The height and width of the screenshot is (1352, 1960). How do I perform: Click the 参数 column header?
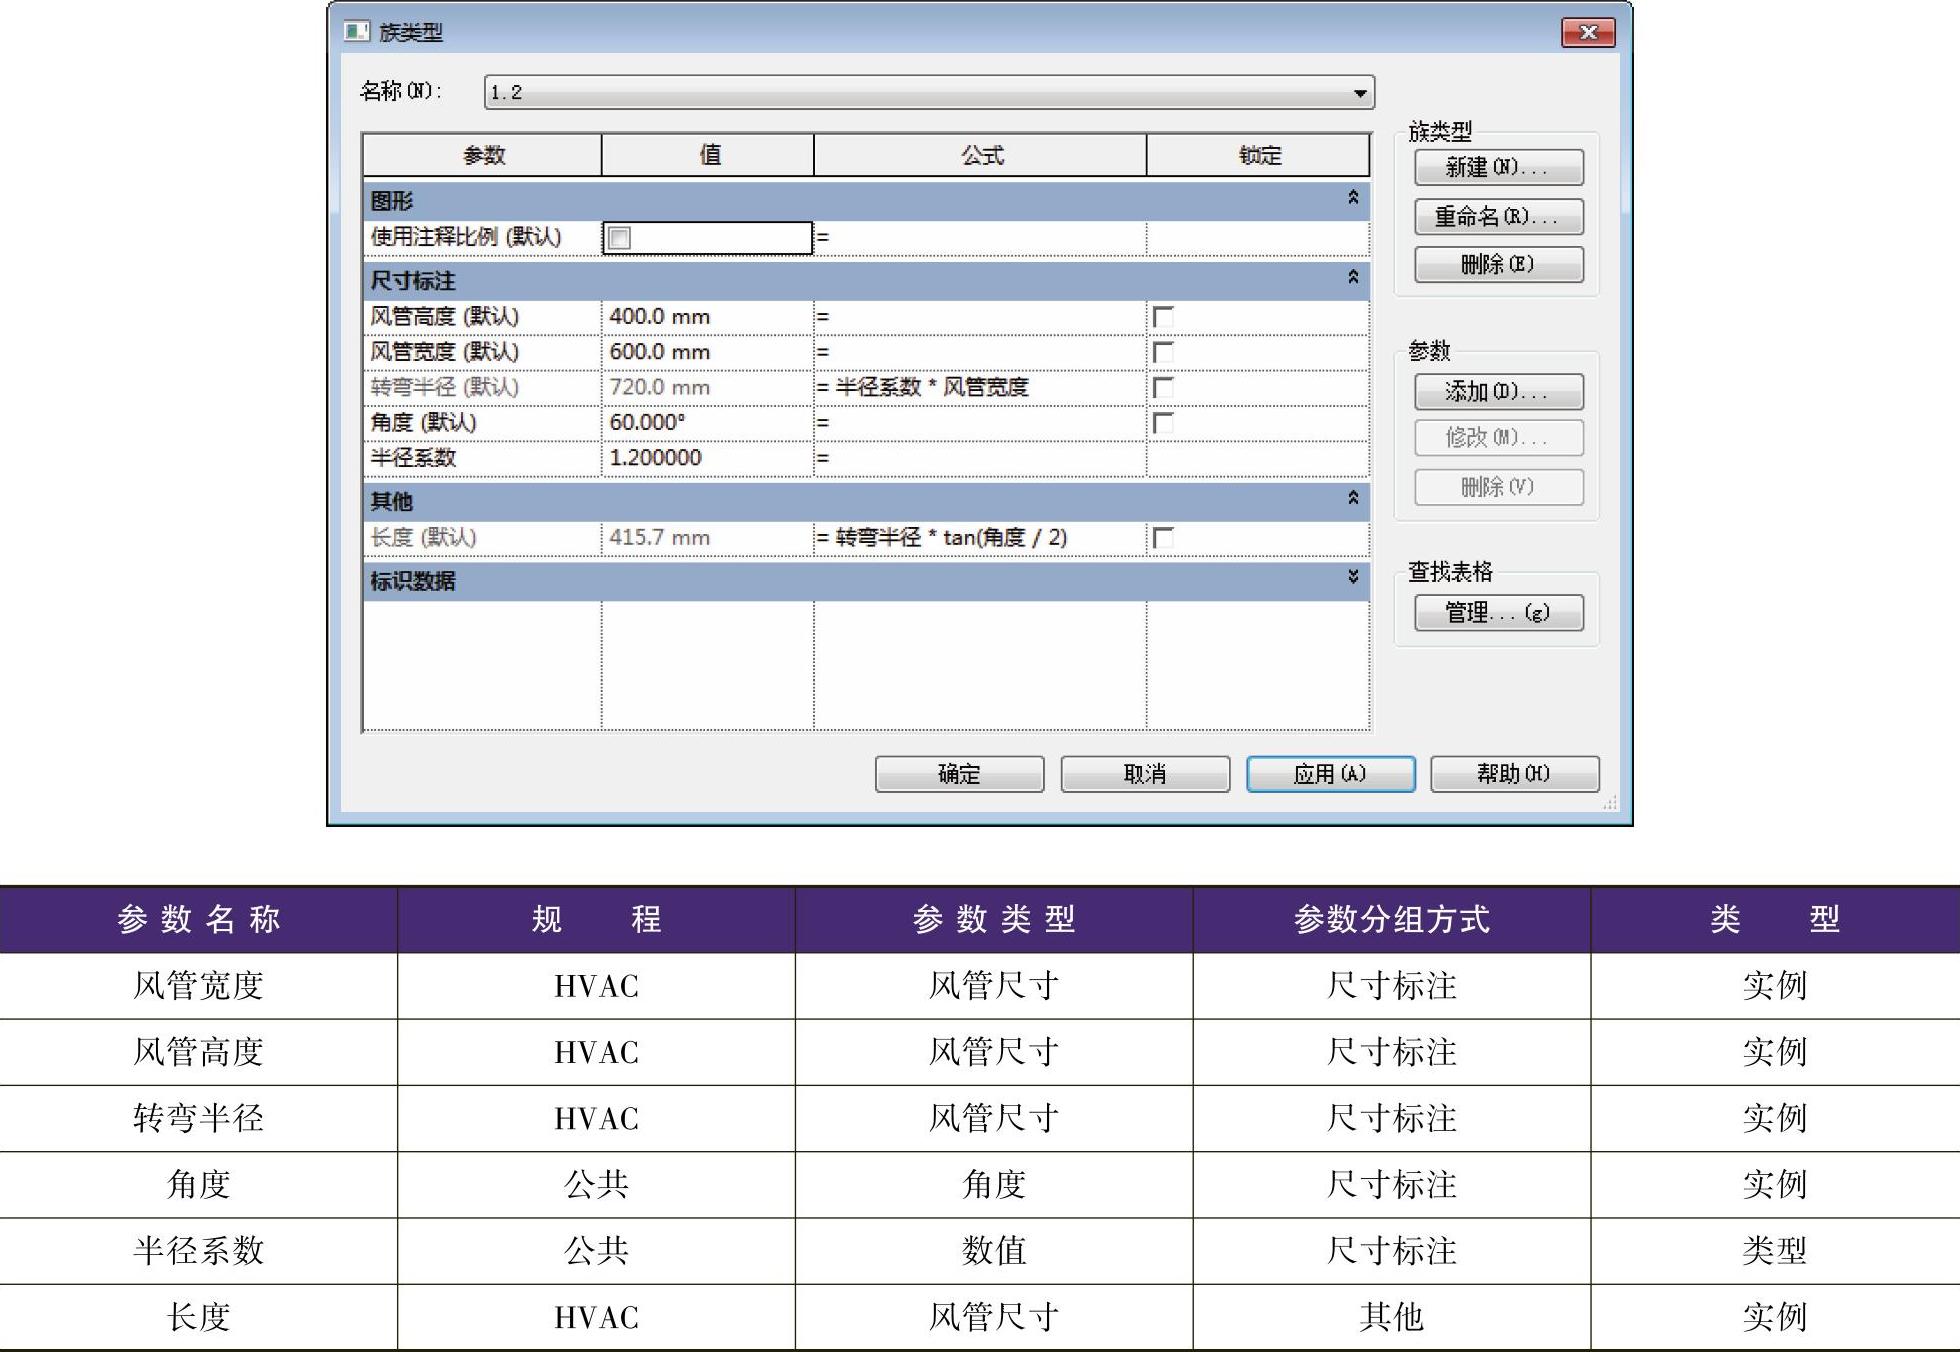(483, 155)
